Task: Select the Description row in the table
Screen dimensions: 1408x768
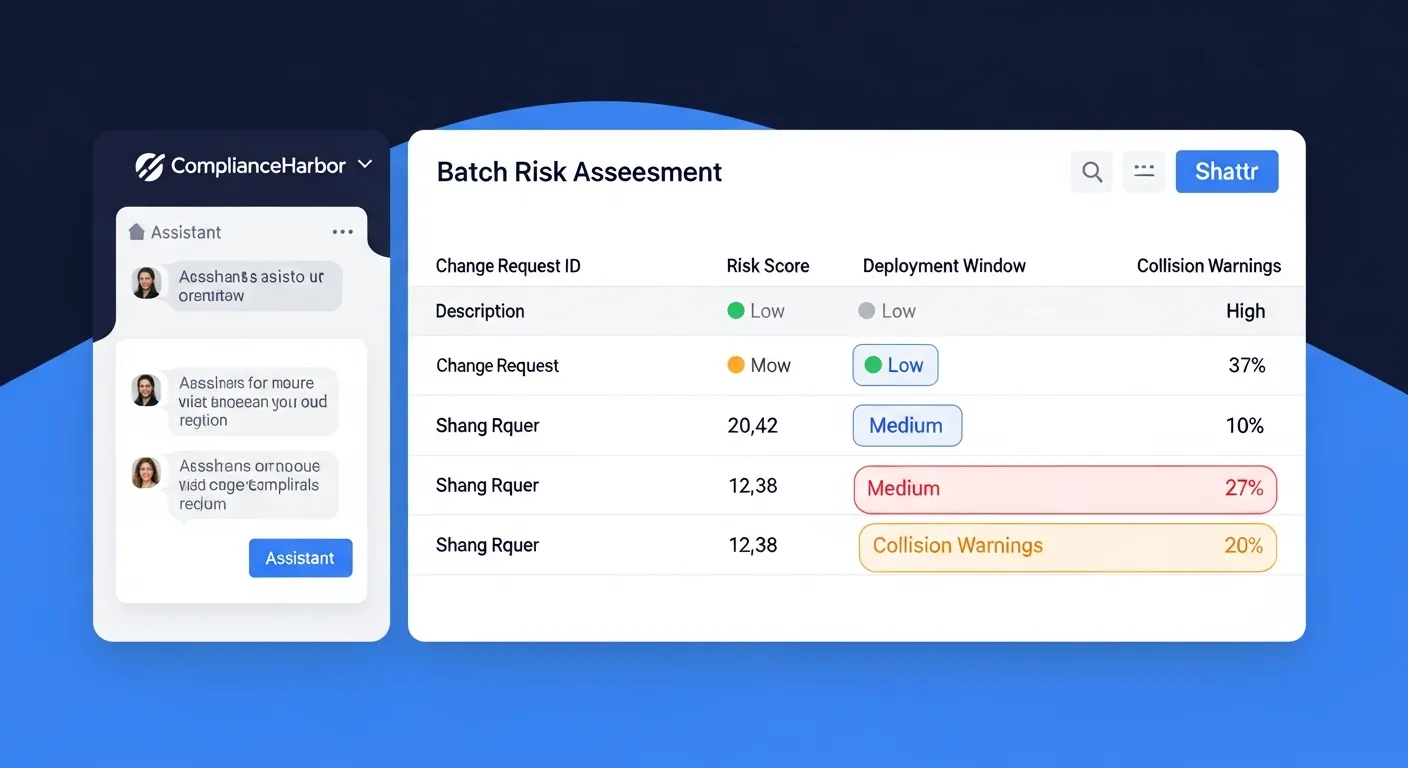Action: (480, 311)
